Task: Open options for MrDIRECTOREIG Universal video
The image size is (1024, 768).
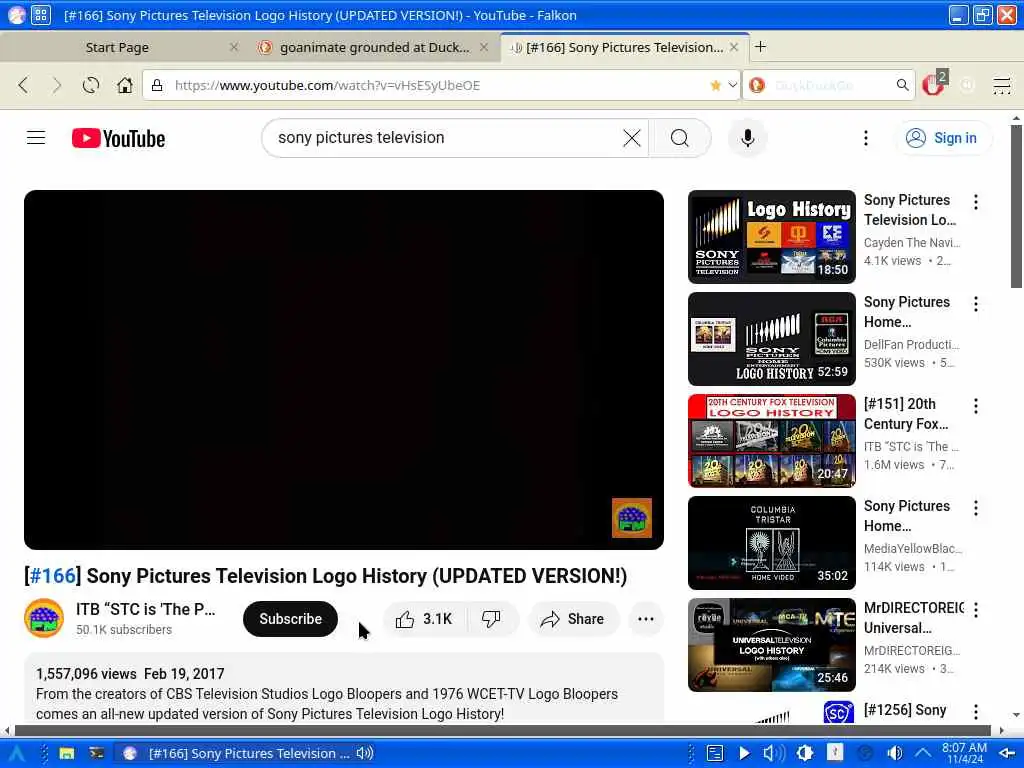Action: (x=976, y=610)
